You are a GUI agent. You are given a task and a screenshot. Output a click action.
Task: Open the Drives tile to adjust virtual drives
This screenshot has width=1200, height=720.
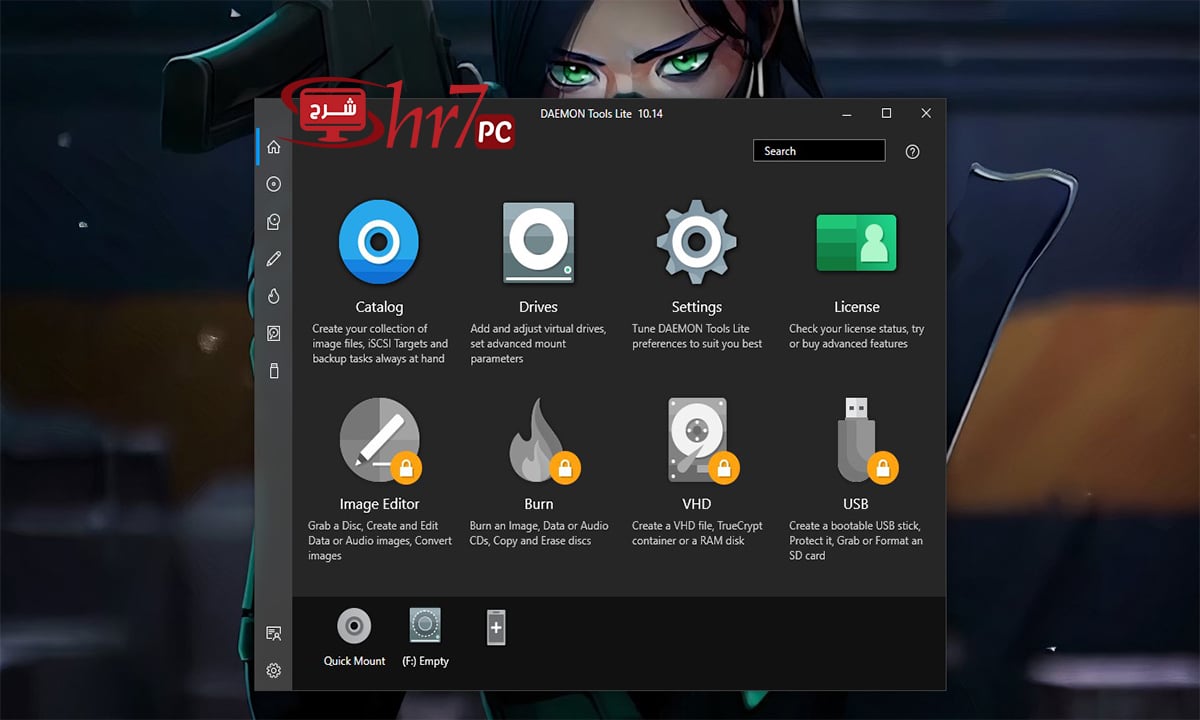click(538, 241)
